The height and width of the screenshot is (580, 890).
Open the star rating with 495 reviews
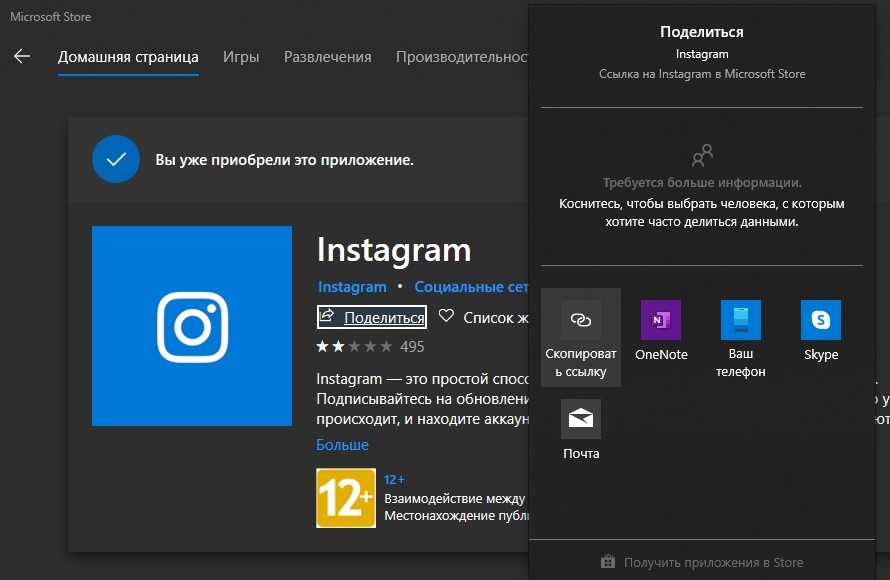click(x=370, y=346)
